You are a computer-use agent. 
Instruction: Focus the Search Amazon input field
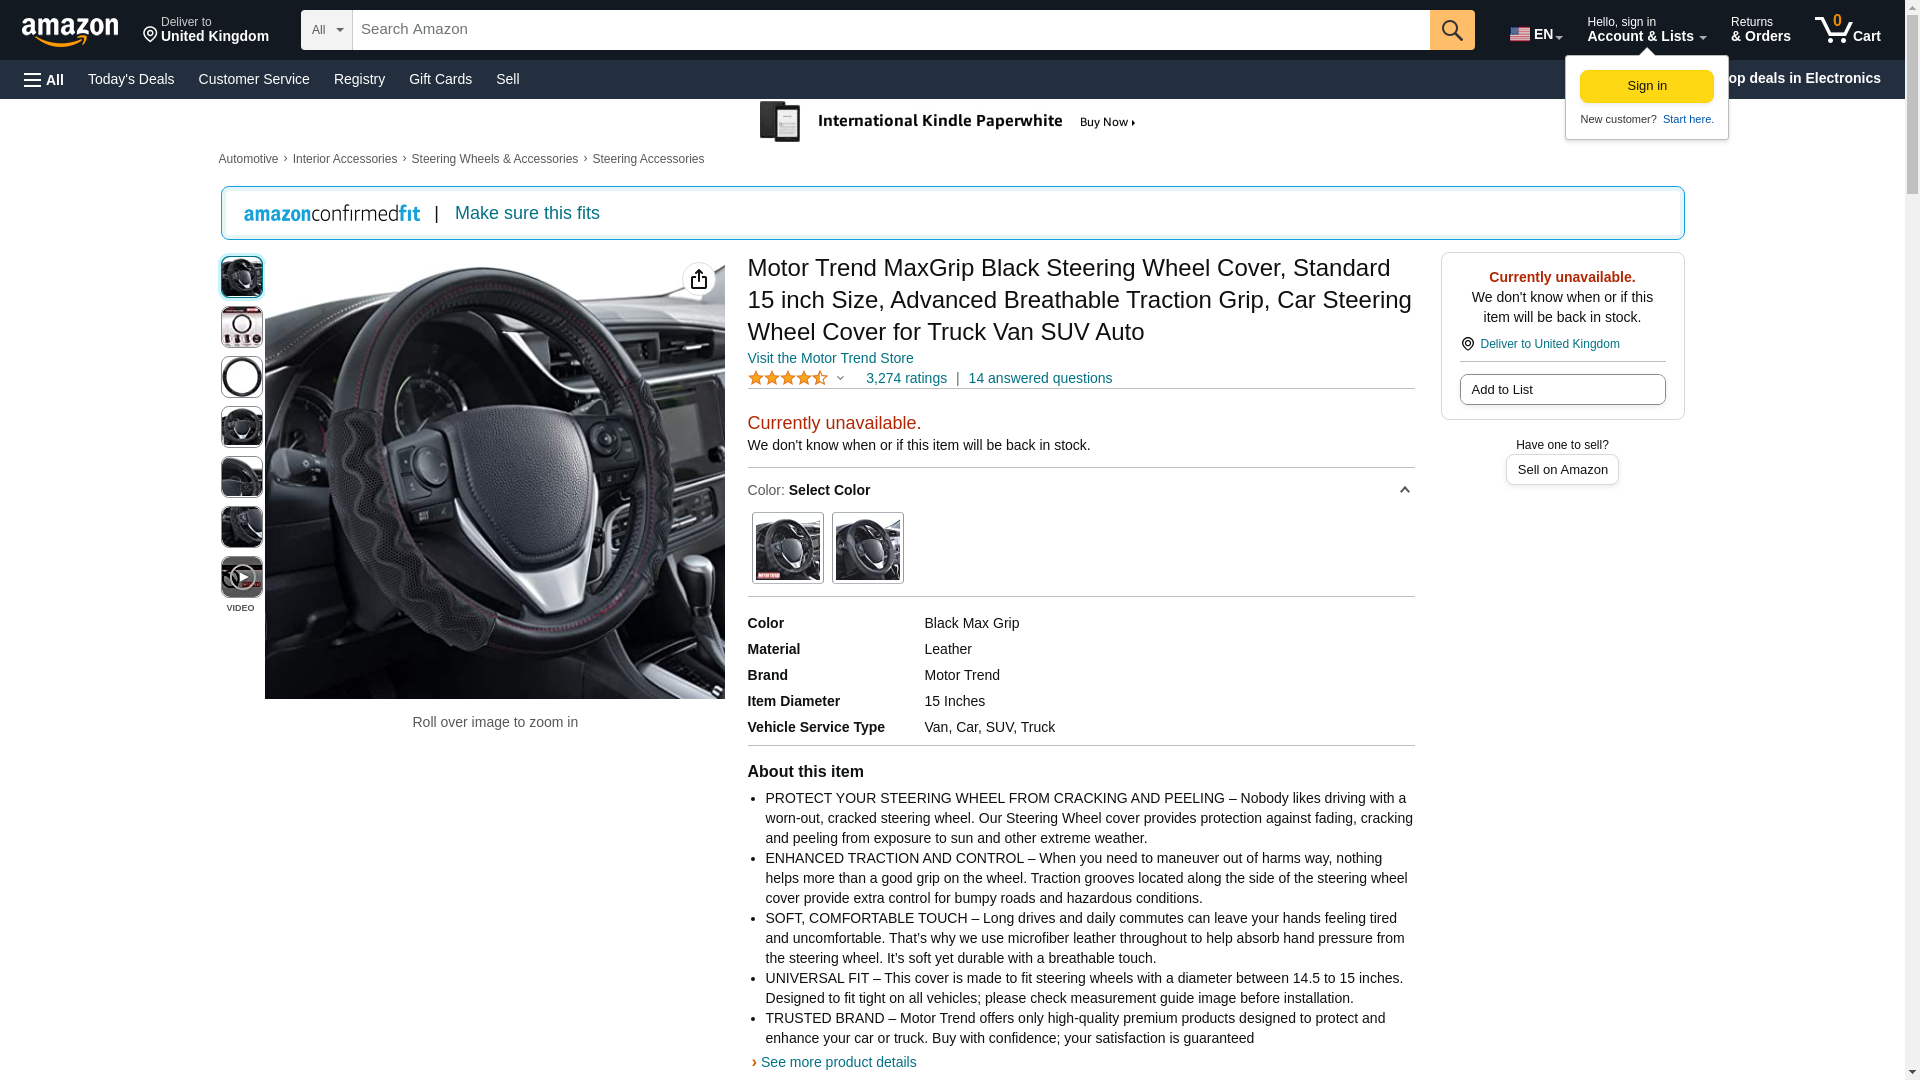890,30
